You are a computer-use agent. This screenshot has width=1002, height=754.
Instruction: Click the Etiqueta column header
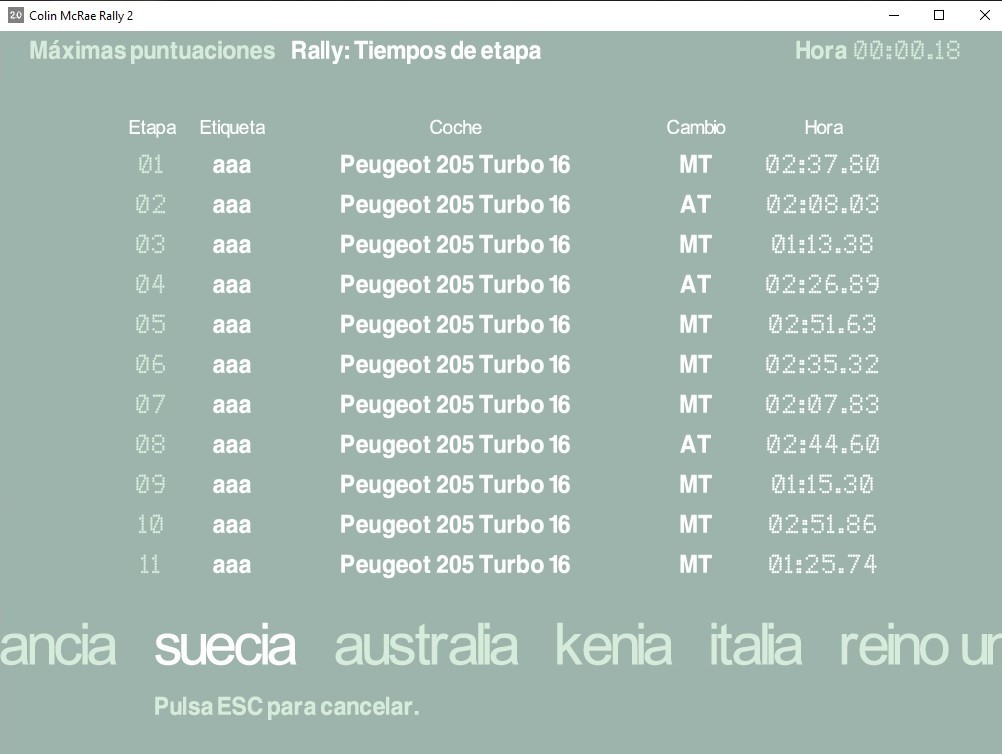(232, 128)
